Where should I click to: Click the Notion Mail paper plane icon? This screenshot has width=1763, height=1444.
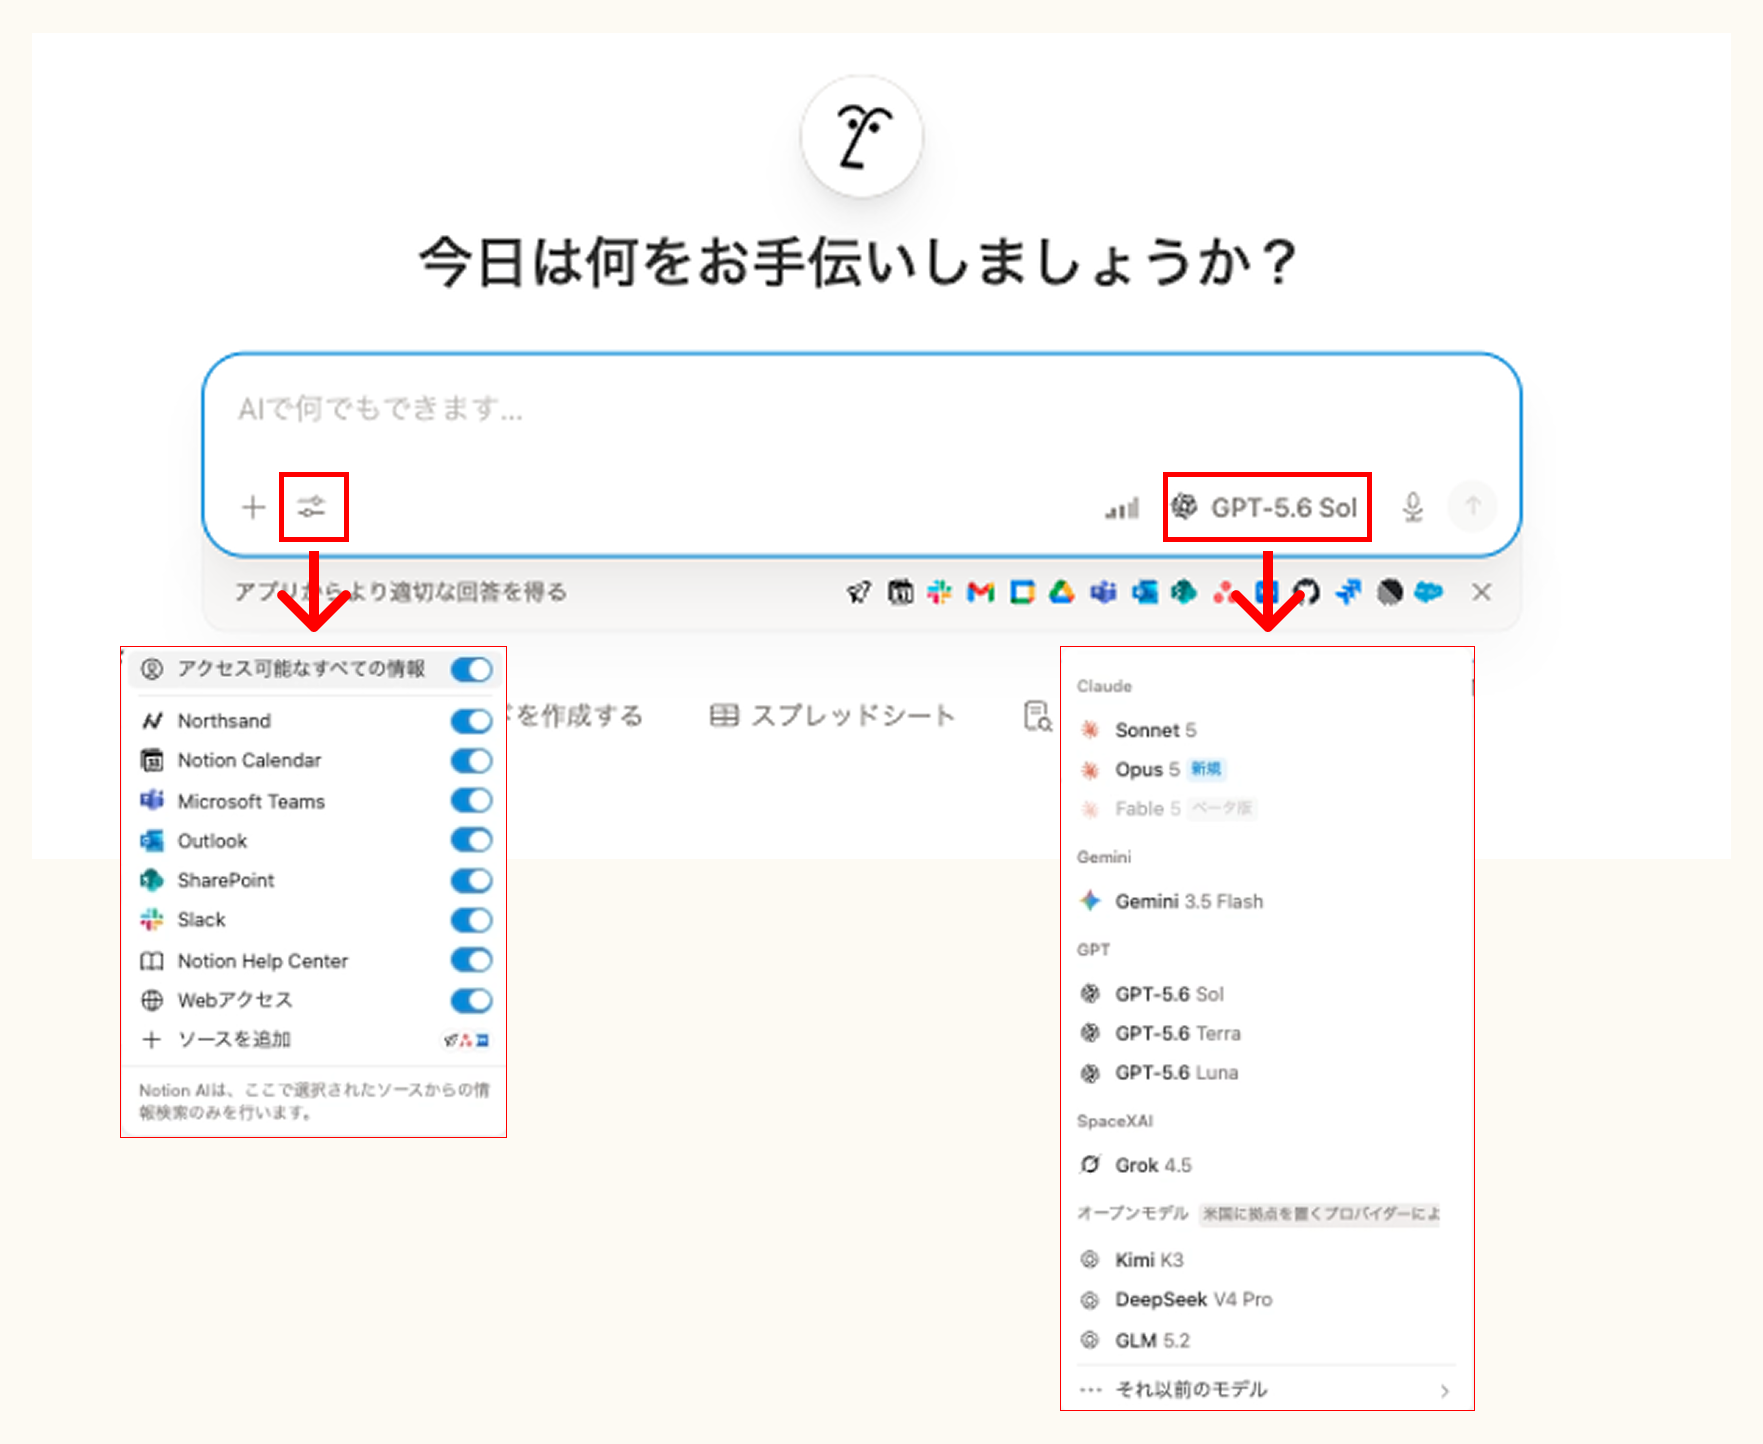tap(859, 592)
